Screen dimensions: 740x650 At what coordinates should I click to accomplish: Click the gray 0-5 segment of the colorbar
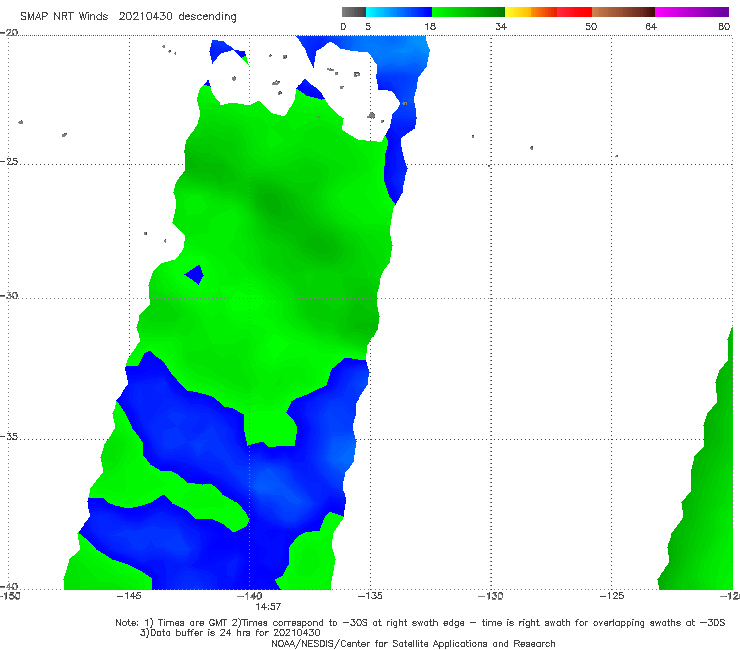(x=353, y=12)
